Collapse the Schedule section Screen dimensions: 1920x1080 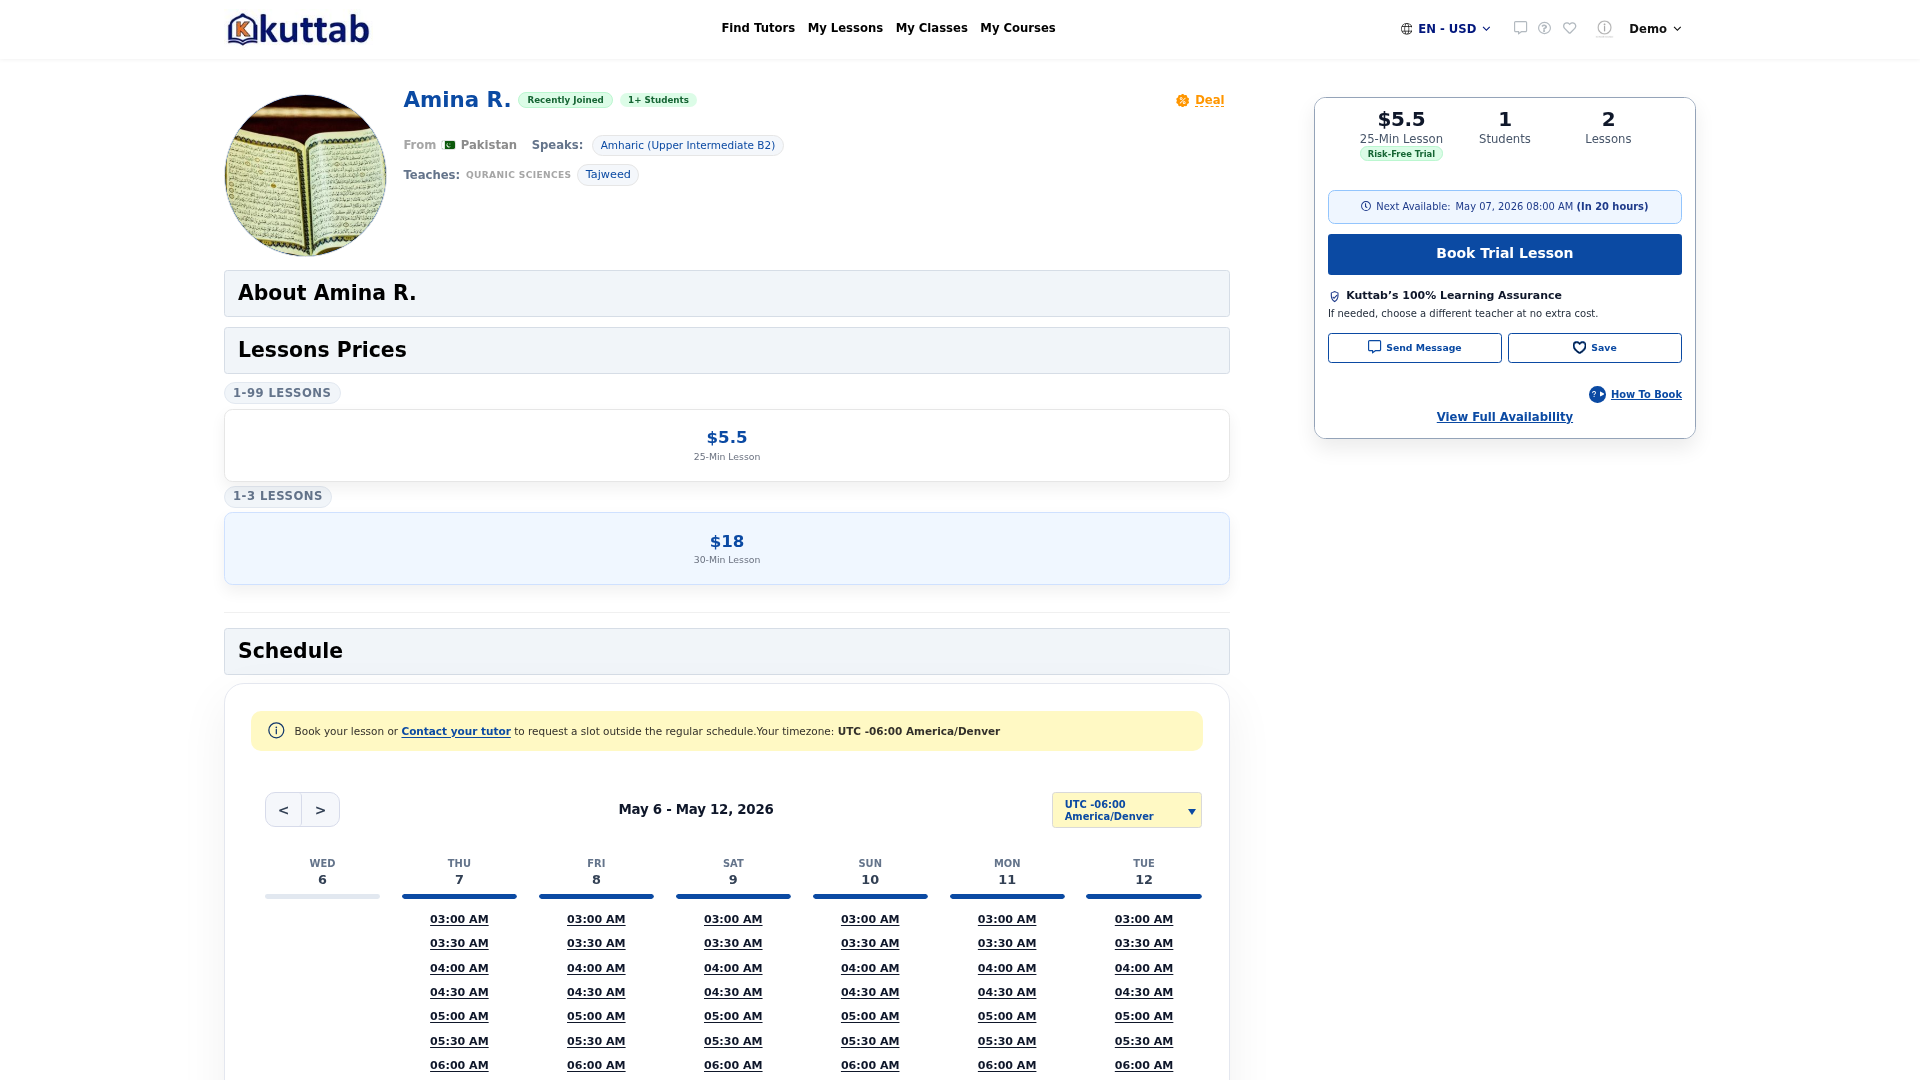[727, 652]
